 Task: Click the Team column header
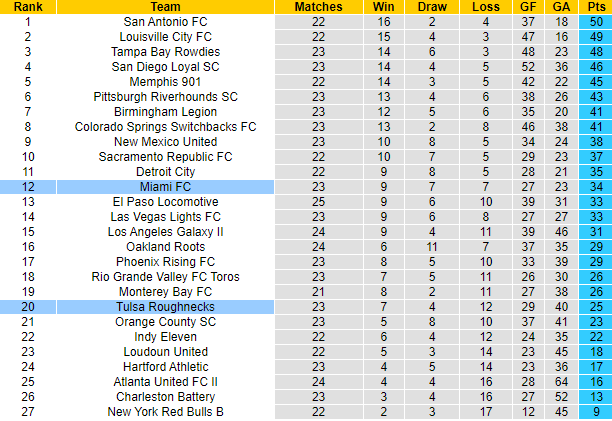pyautogui.click(x=165, y=7)
